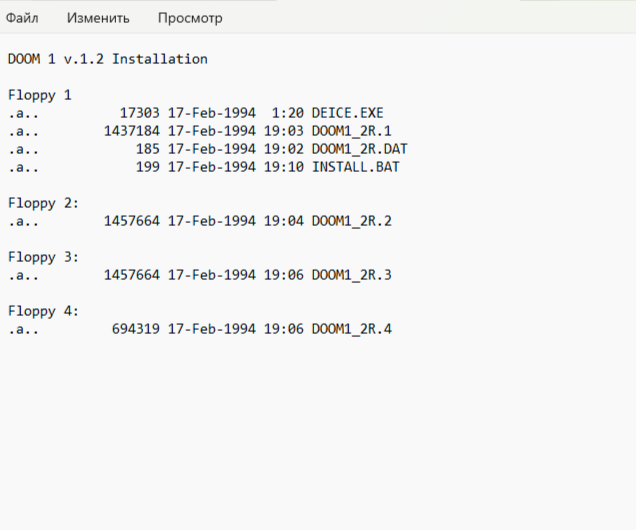Click the date on the DEICE.EXE row

212,113
